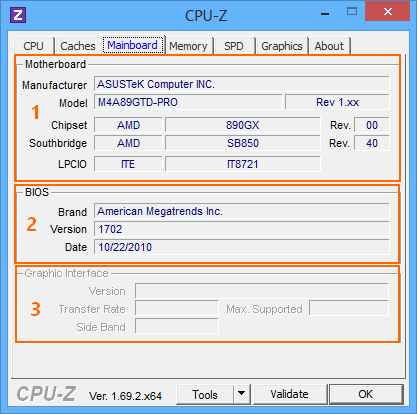Click the Side Band field
Screen dimensions: 417x414
[177, 326]
